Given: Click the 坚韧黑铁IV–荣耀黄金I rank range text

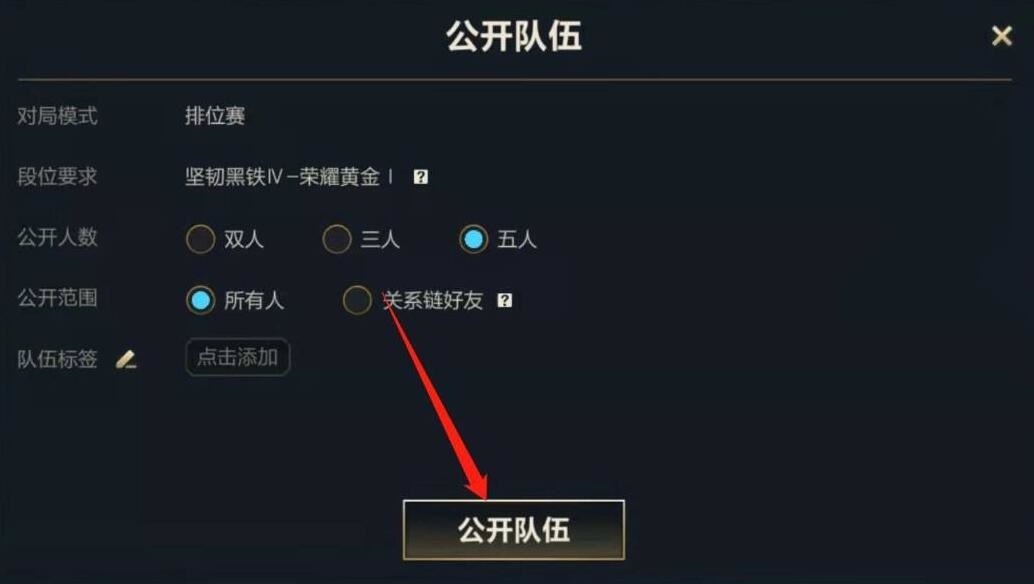Looking at the screenshot, I should (x=289, y=177).
